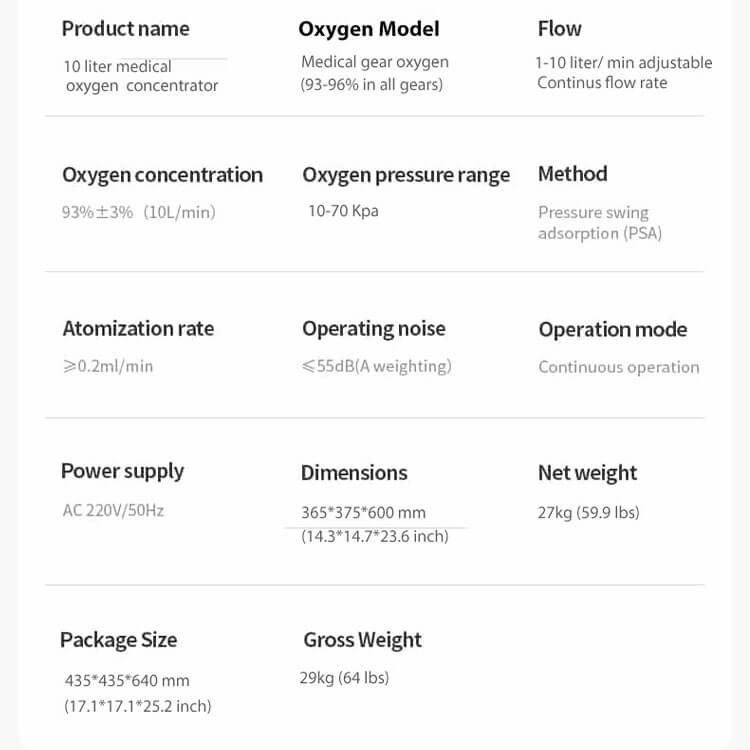Click the Oxygen concentration heading
This screenshot has height=750, width=750.
pyautogui.click(x=162, y=175)
